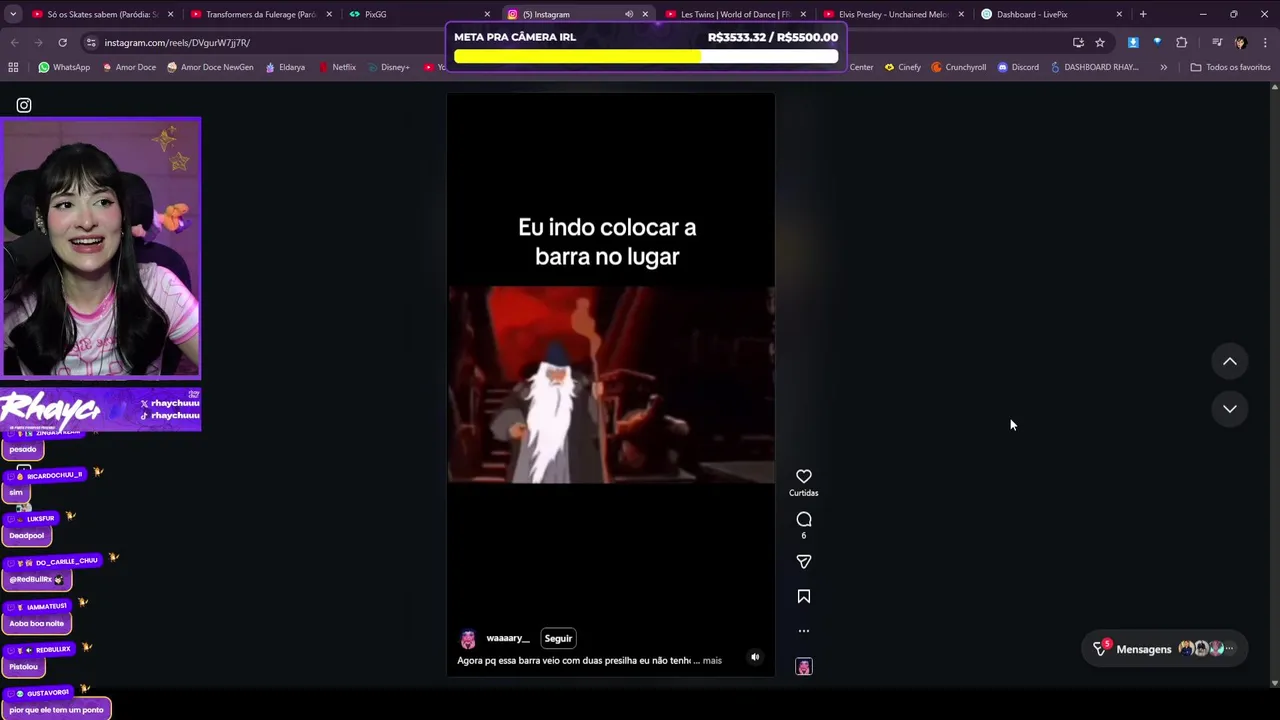This screenshot has width=1280, height=720.
Task: Like the reel with the heart icon
Action: point(804,476)
